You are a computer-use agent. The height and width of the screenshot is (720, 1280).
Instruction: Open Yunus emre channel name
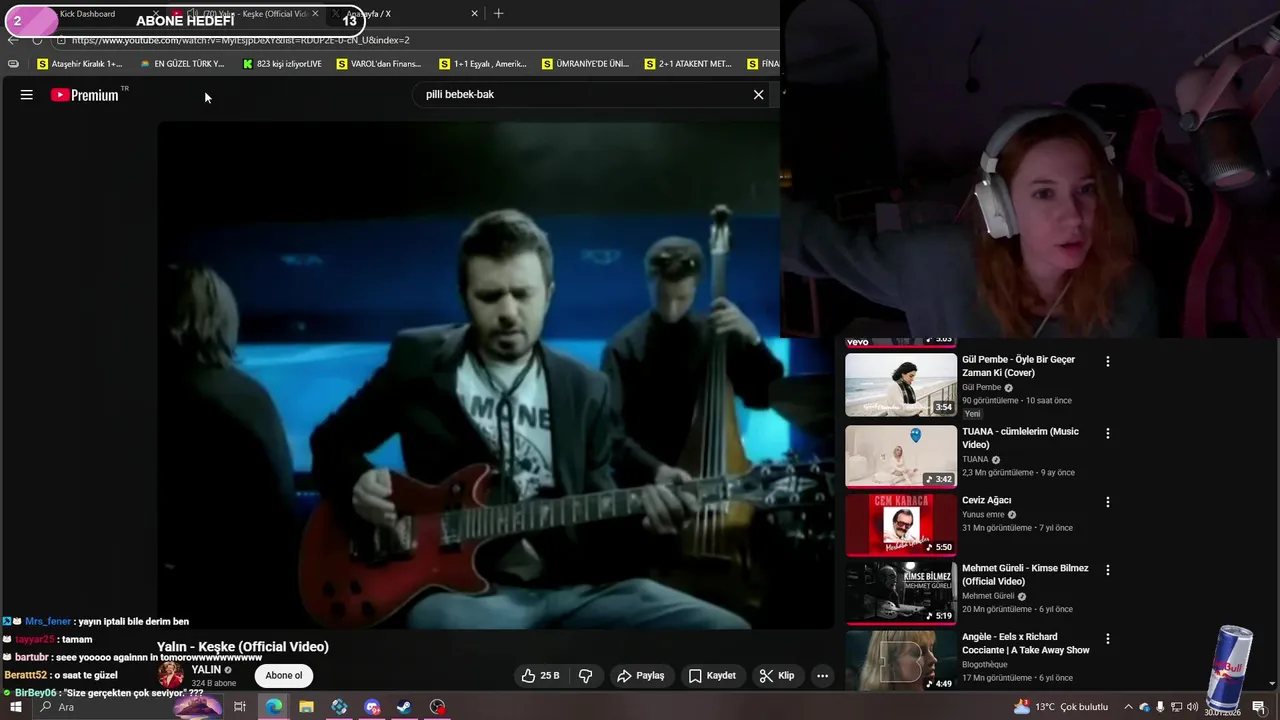pos(983,515)
